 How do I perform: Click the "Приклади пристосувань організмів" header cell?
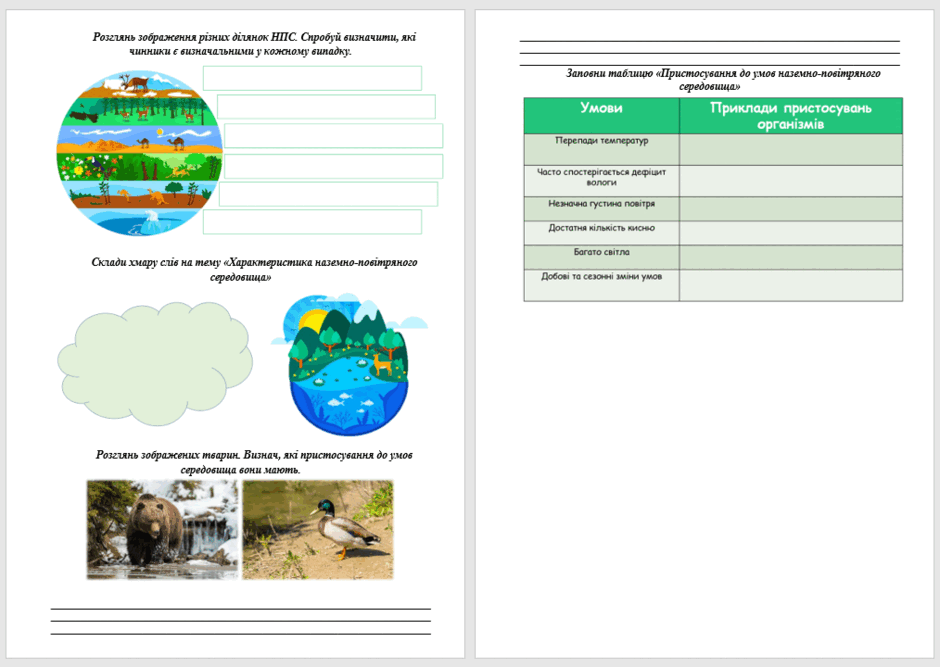click(x=791, y=116)
